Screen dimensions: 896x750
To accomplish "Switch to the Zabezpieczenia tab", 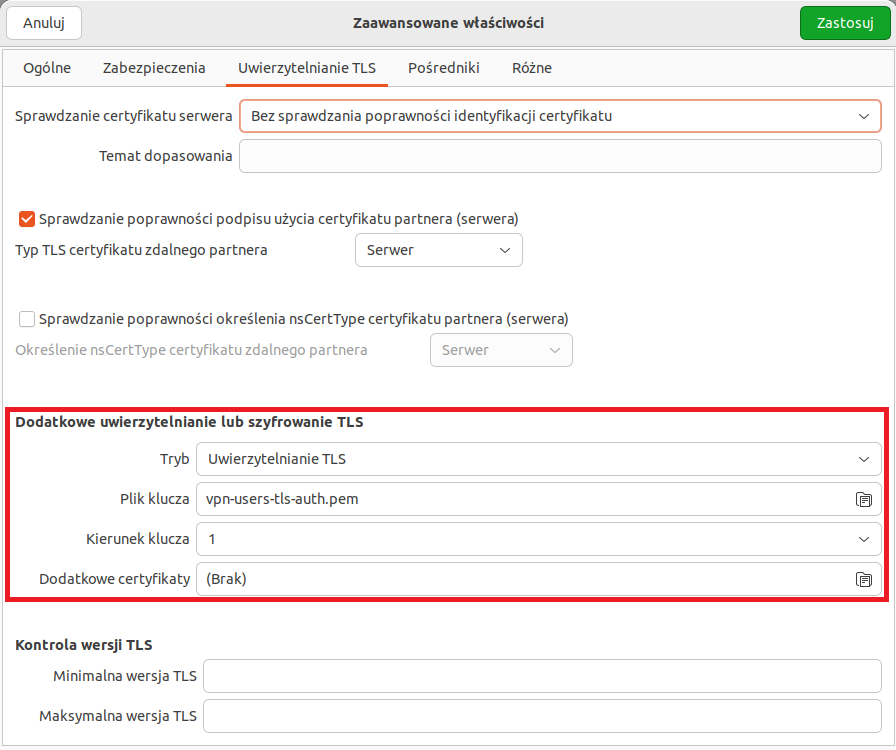I will tap(154, 68).
